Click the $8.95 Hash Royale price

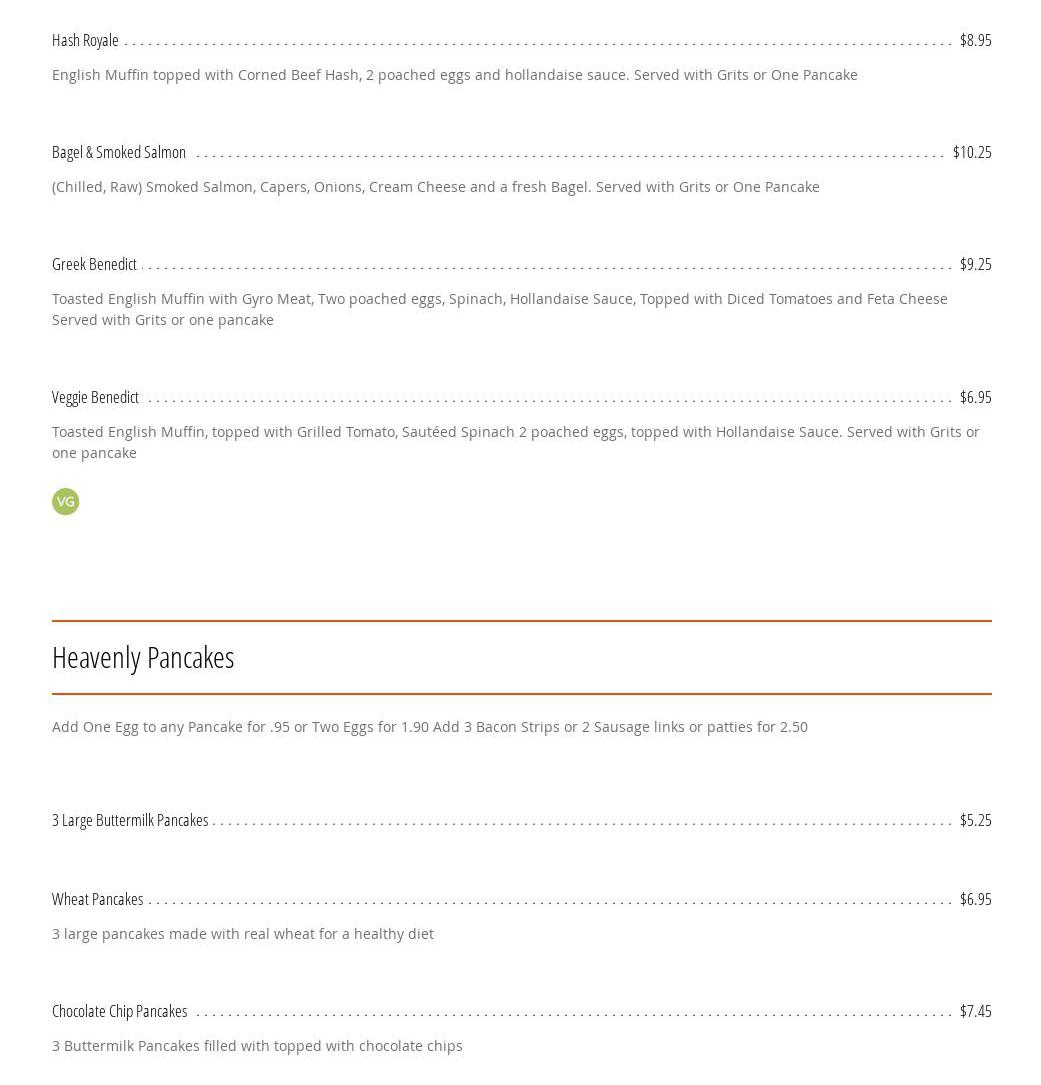pos(975,40)
